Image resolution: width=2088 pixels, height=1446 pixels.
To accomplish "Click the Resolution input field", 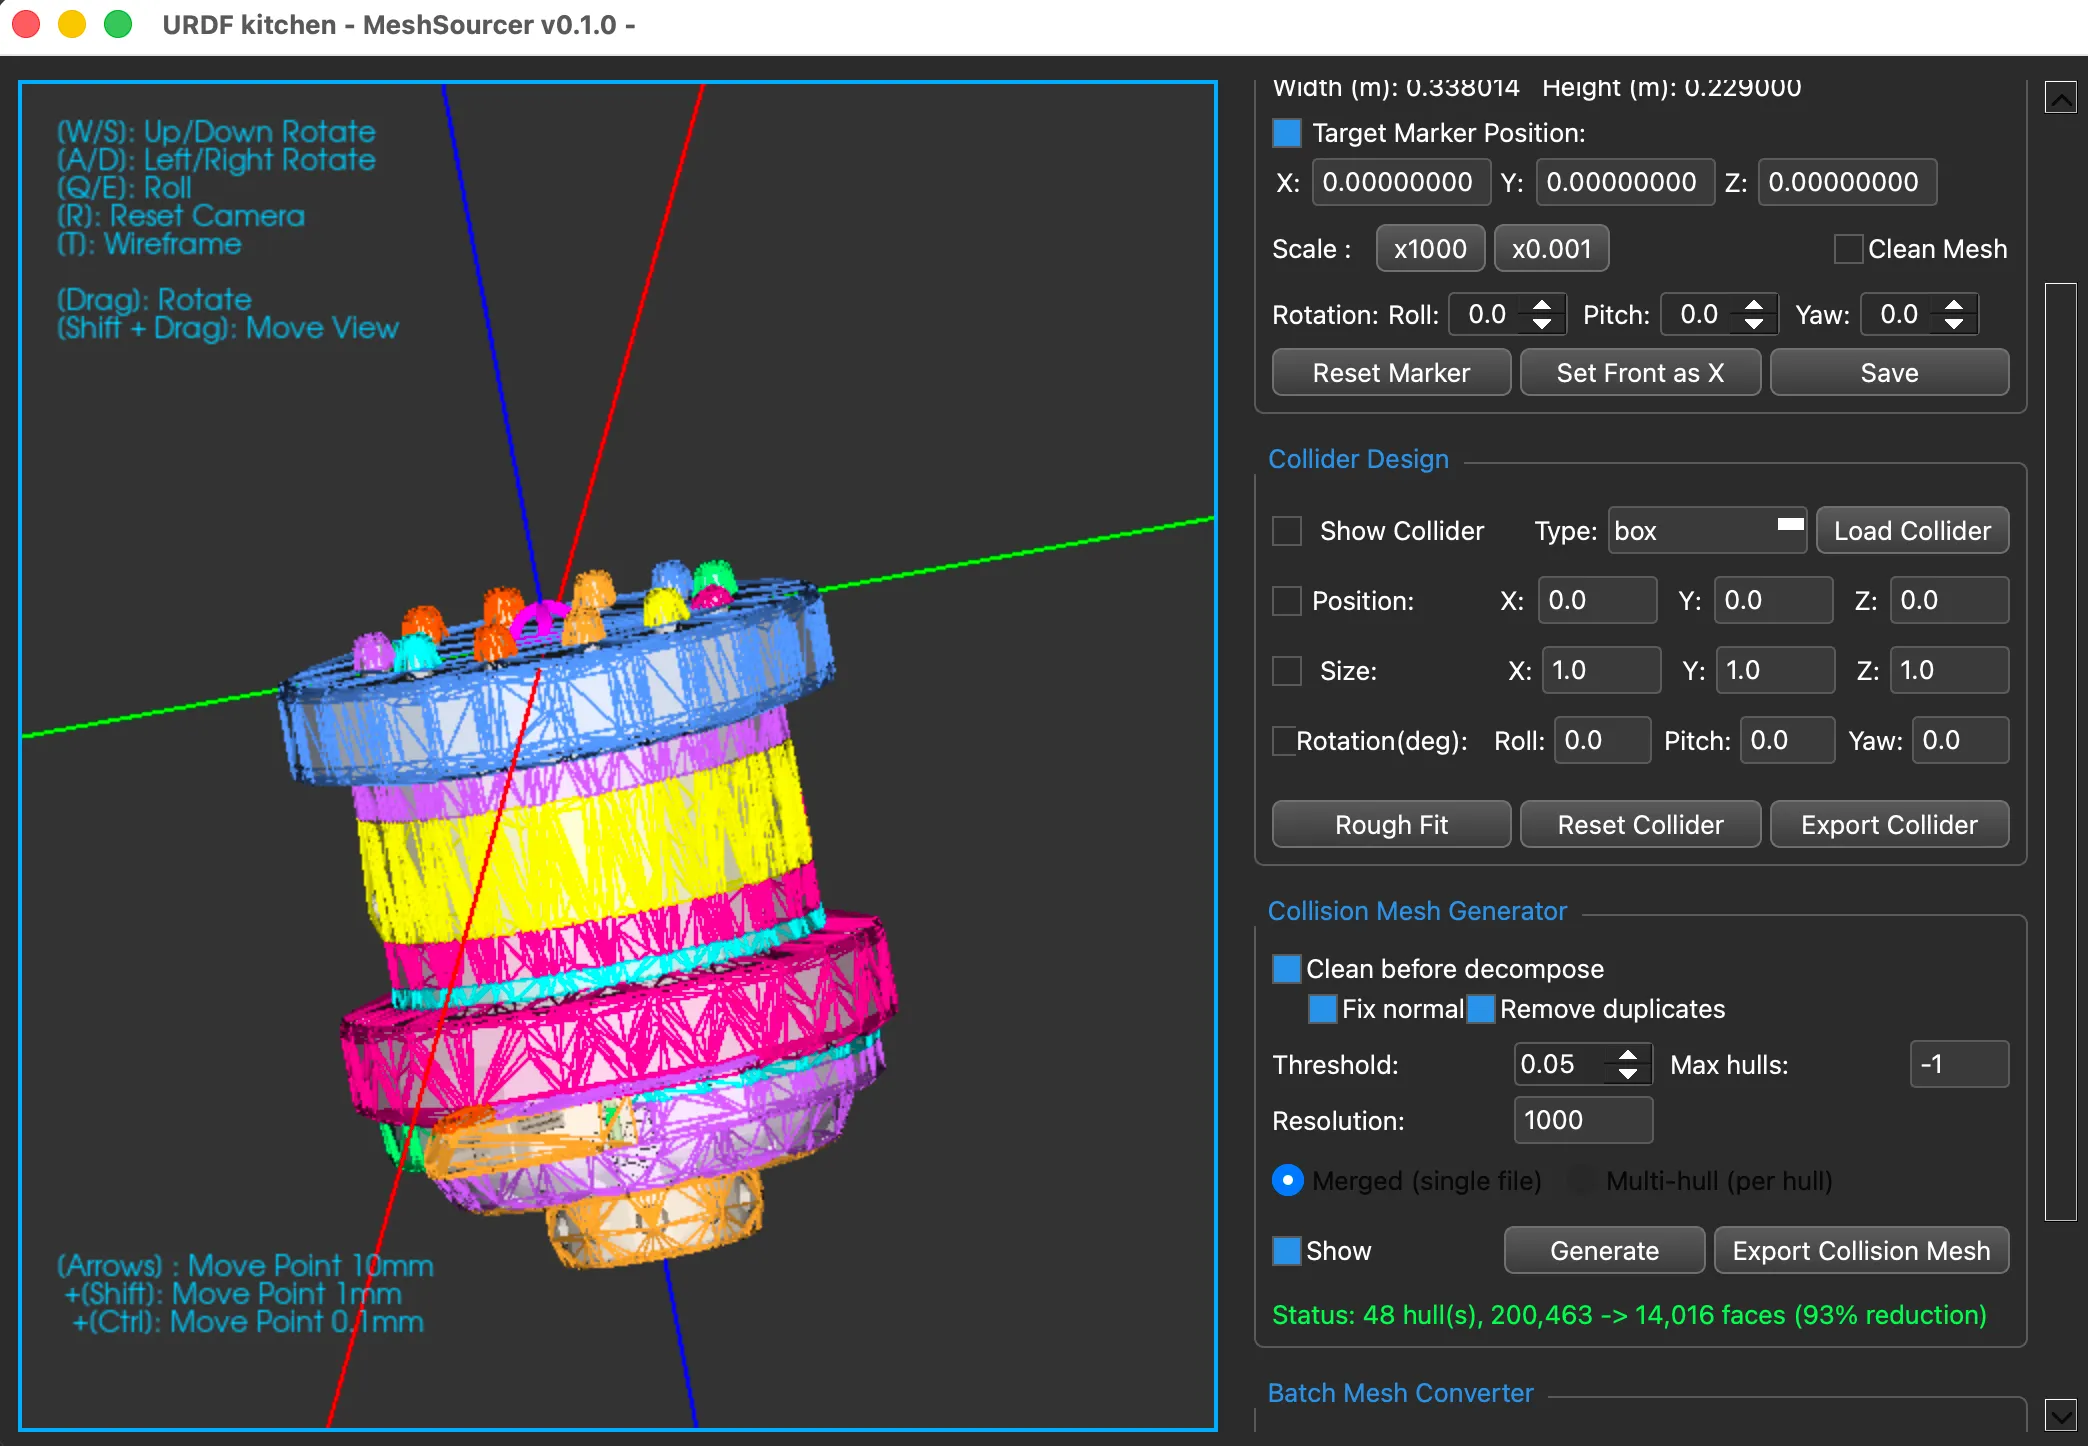I will [1583, 1121].
